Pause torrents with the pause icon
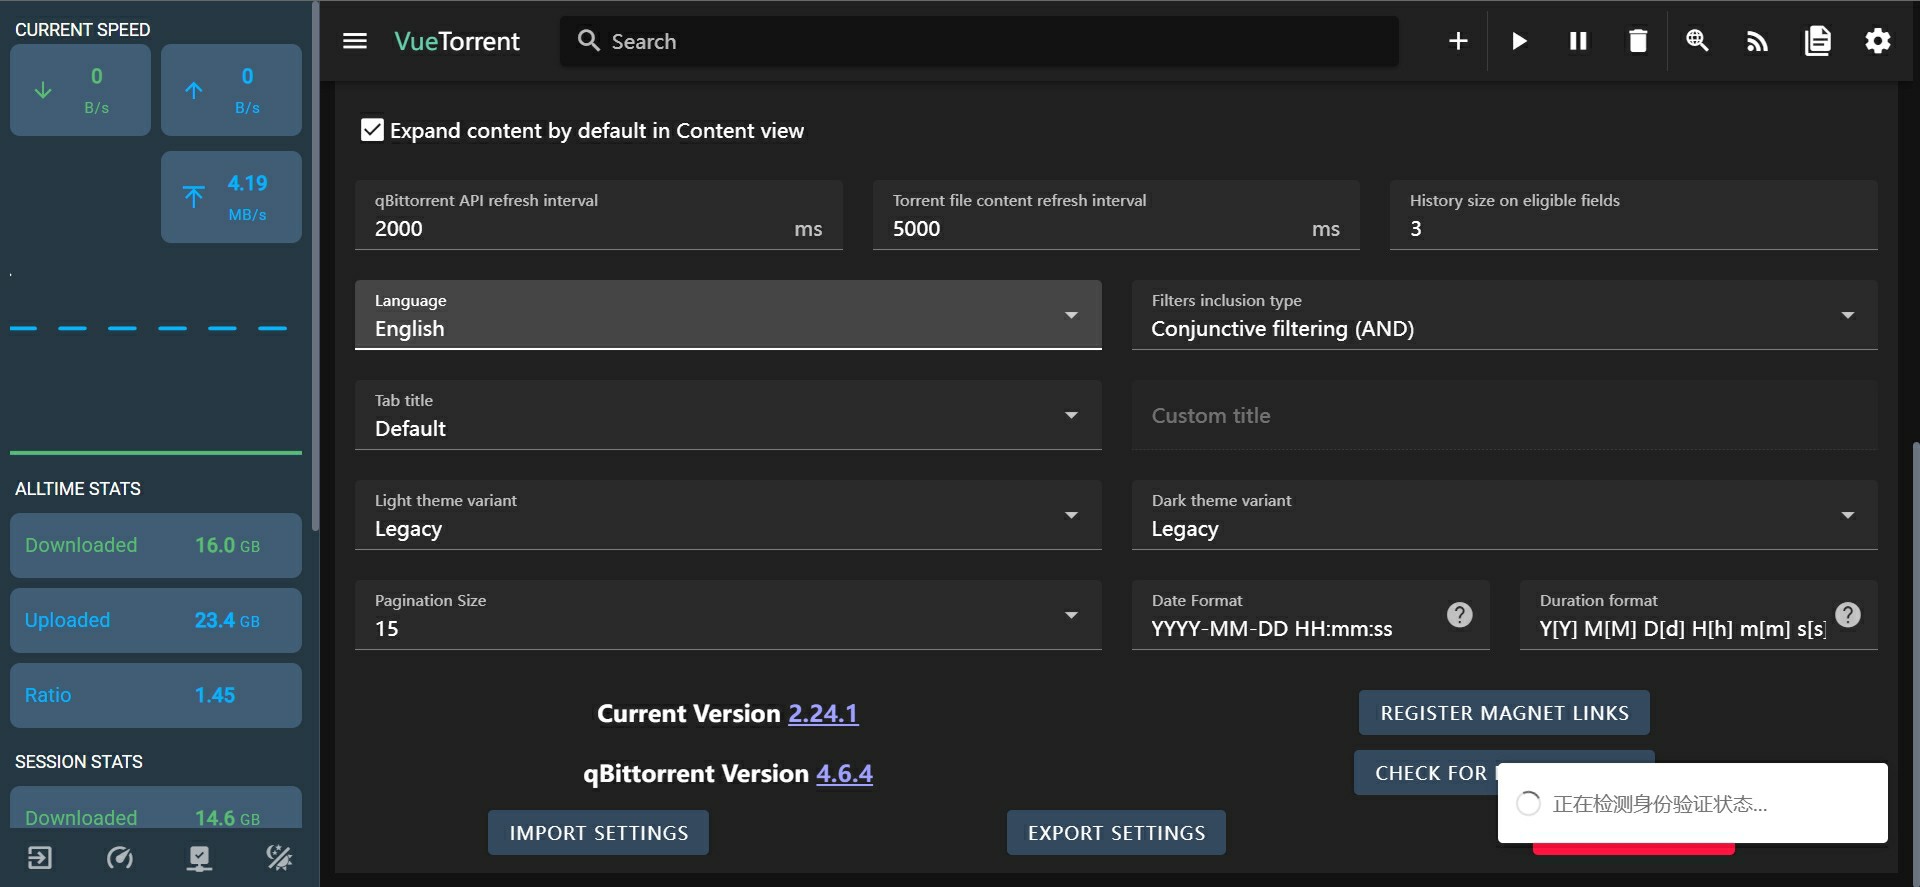This screenshot has height=887, width=1920. (x=1578, y=41)
